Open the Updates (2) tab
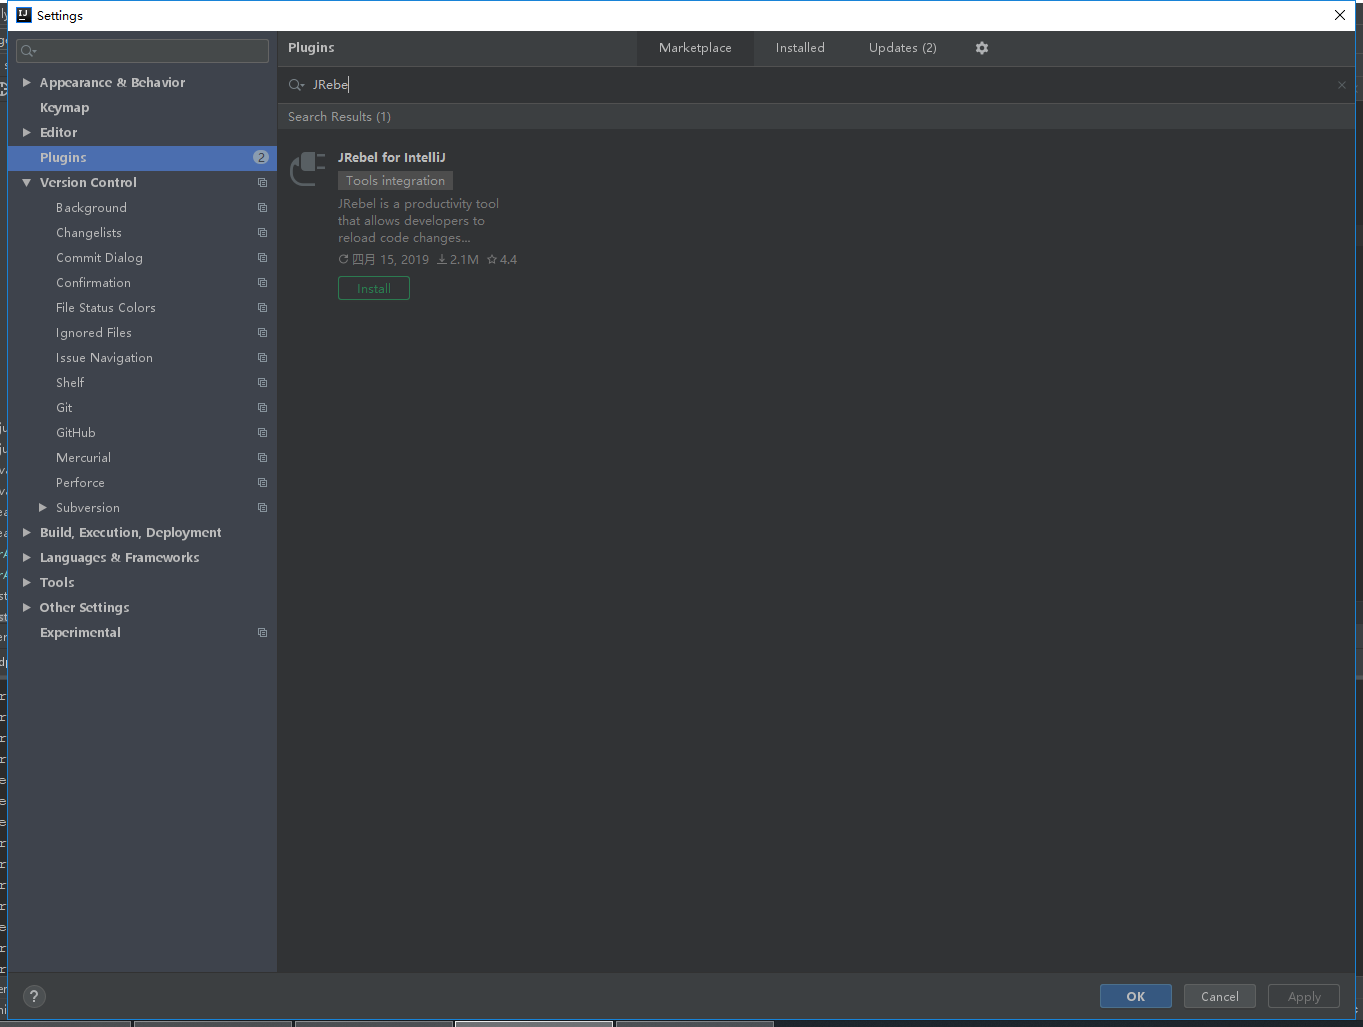Image resolution: width=1363 pixels, height=1027 pixels. [x=902, y=48]
